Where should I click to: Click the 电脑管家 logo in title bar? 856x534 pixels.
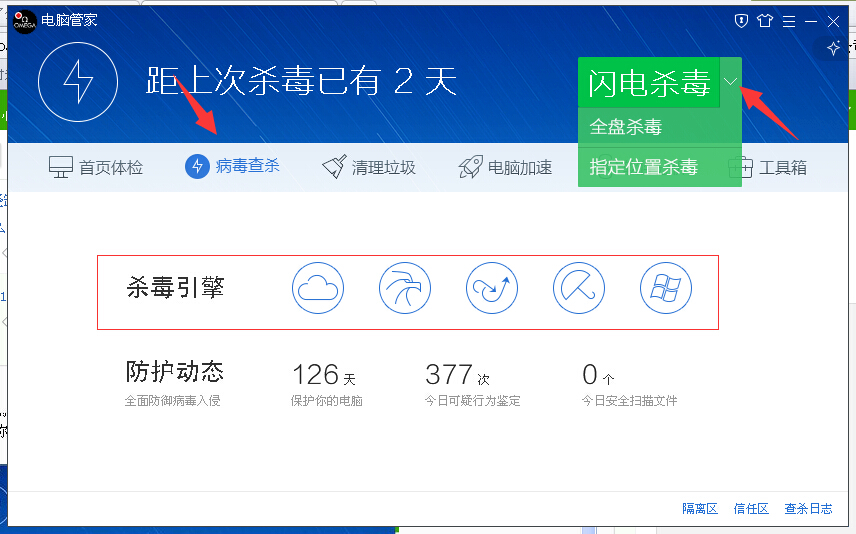(25, 21)
